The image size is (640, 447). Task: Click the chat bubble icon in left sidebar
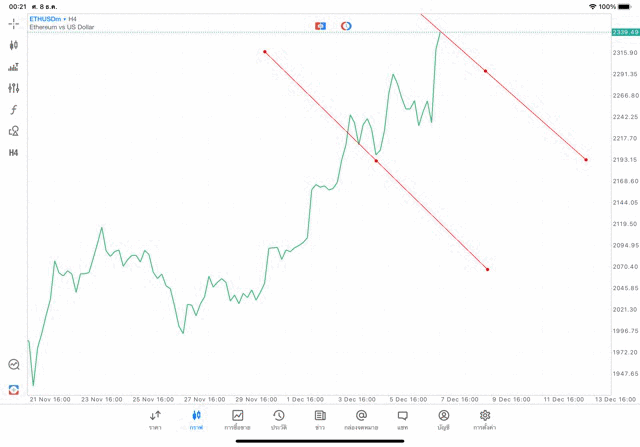(14, 365)
